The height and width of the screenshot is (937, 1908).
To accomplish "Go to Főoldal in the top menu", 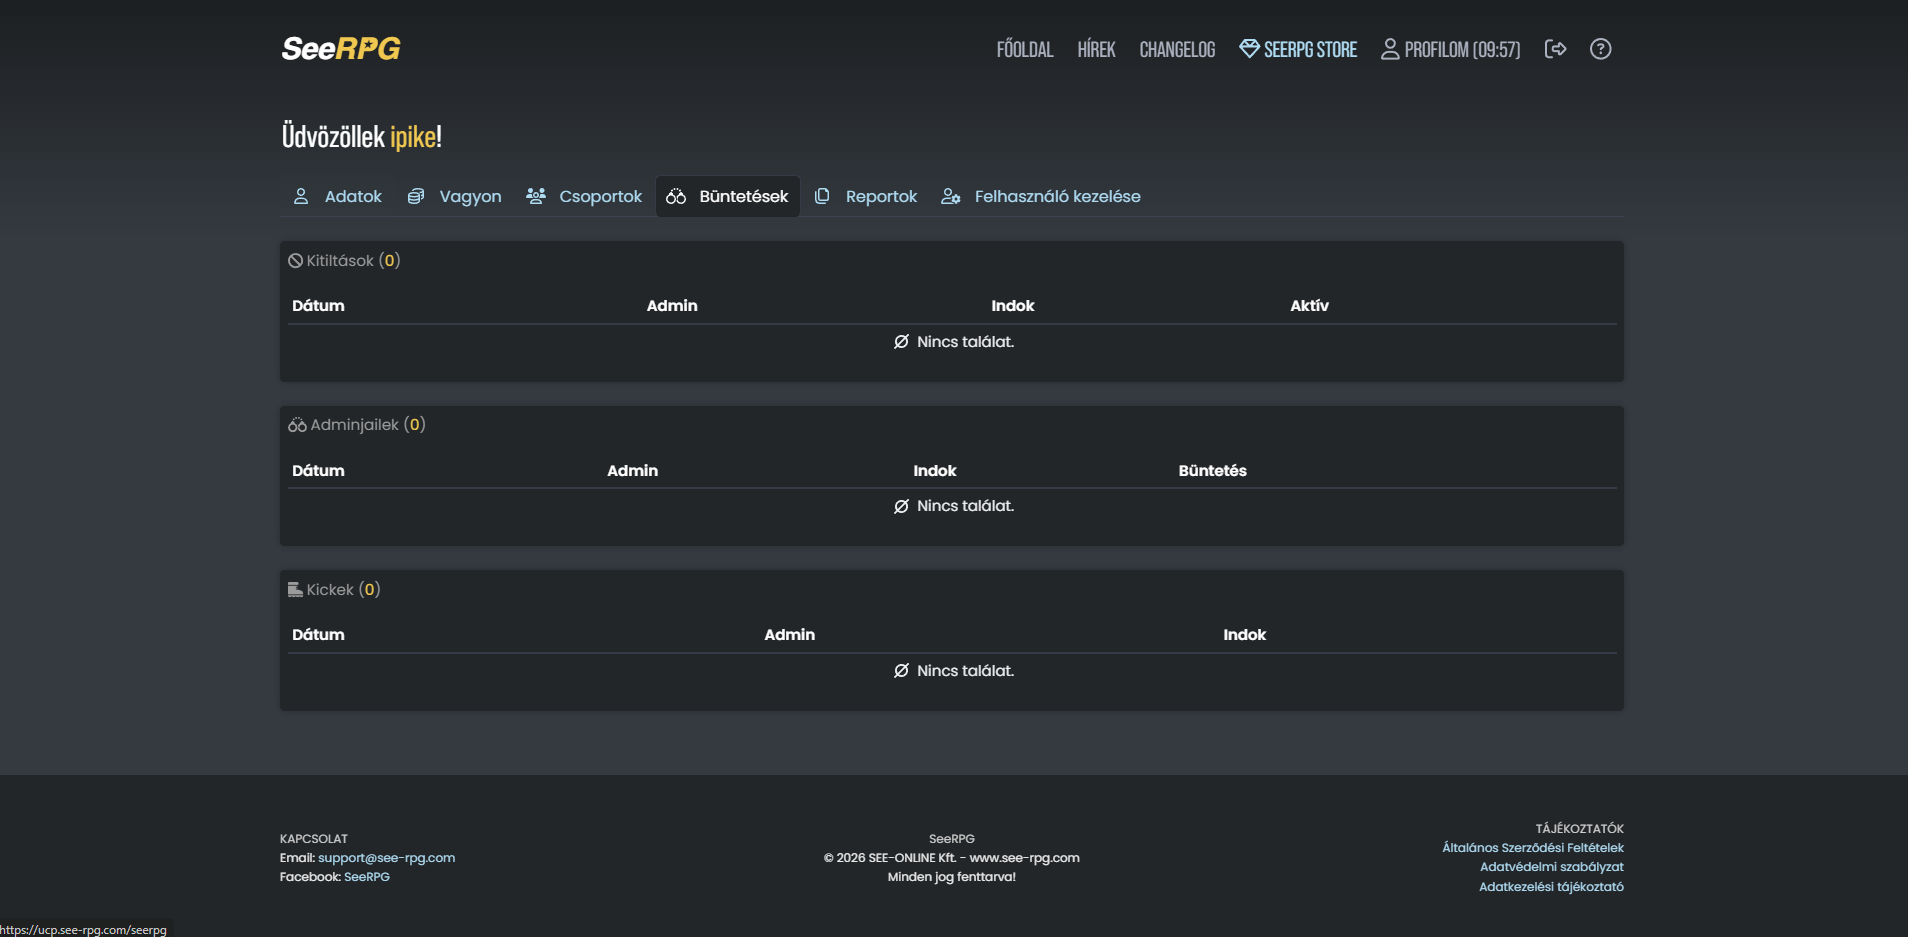I will tap(1025, 49).
